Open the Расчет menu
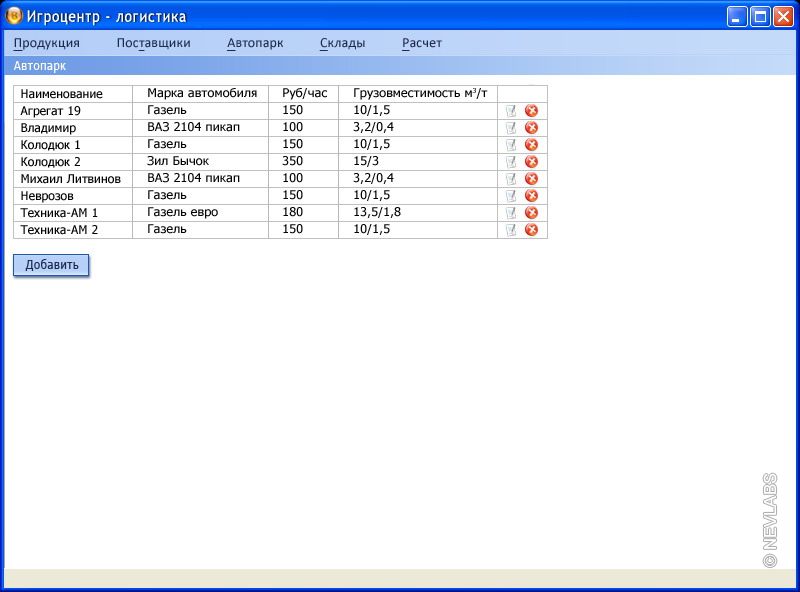Viewport: 800px width, 592px height. [x=421, y=43]
